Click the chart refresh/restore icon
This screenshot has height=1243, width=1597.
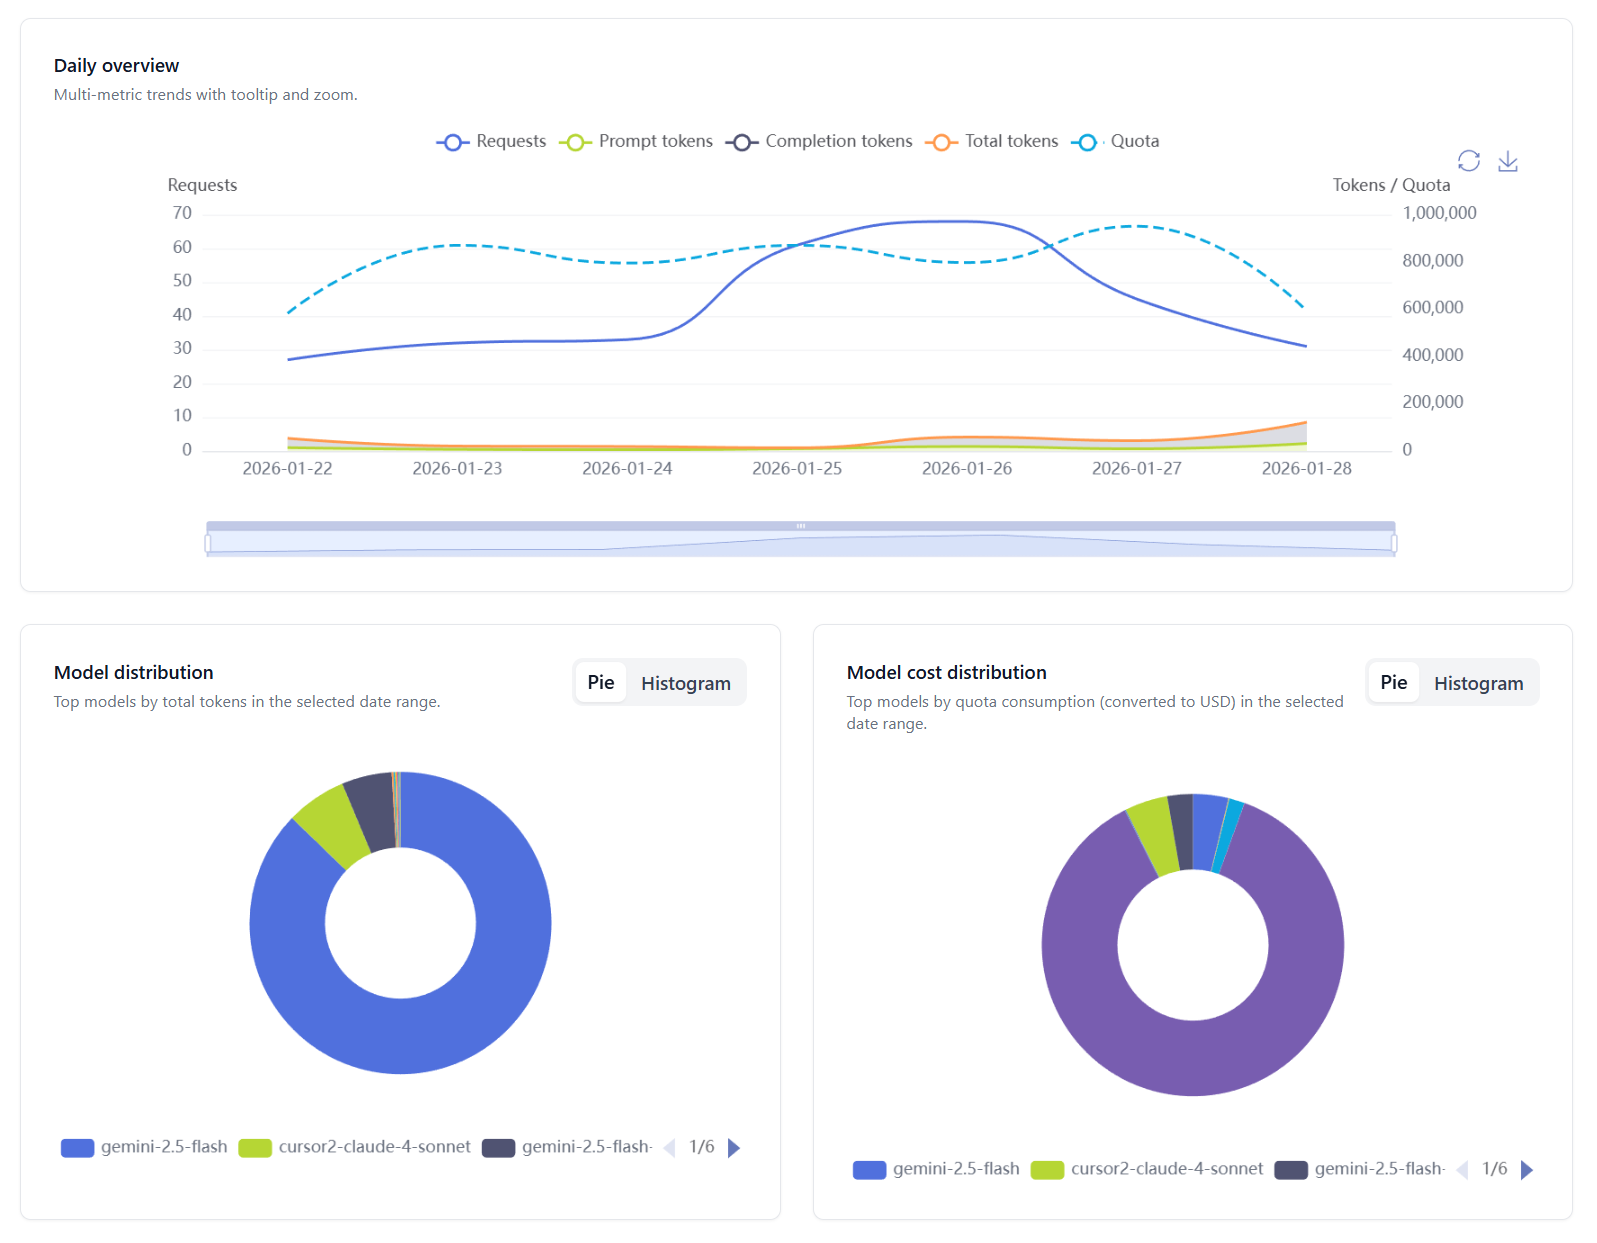pyautogui.click(x=1468, y=161)
